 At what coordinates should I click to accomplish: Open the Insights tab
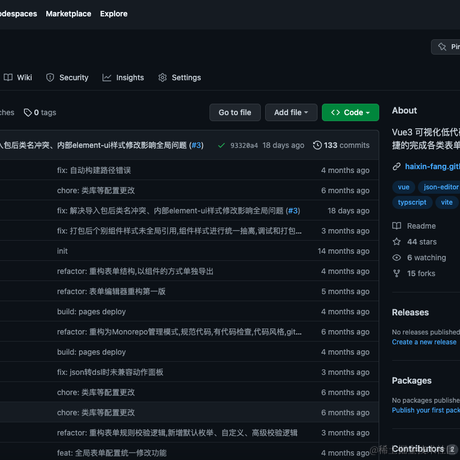click(x=123, y=77)
